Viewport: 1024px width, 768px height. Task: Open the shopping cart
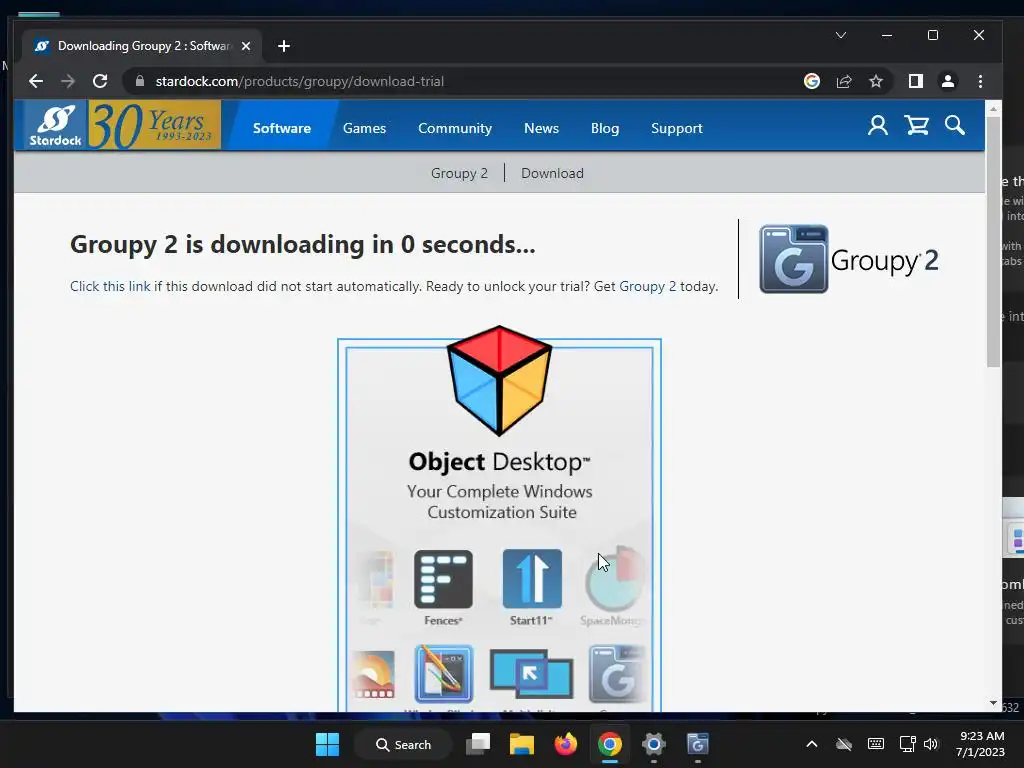[917, 125]
